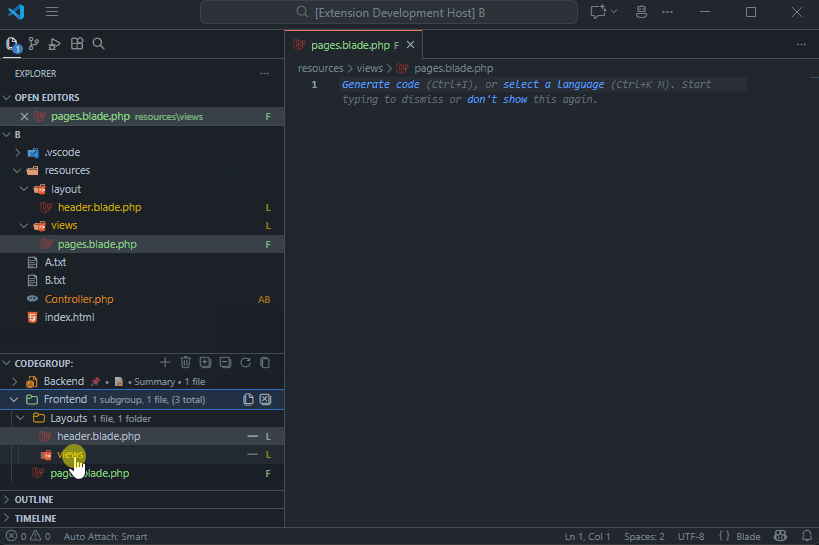Expand the Outline section
Image resolution: width=819 pixels, height=545 pixels.
pyautogui.click(x=7, y=500)
